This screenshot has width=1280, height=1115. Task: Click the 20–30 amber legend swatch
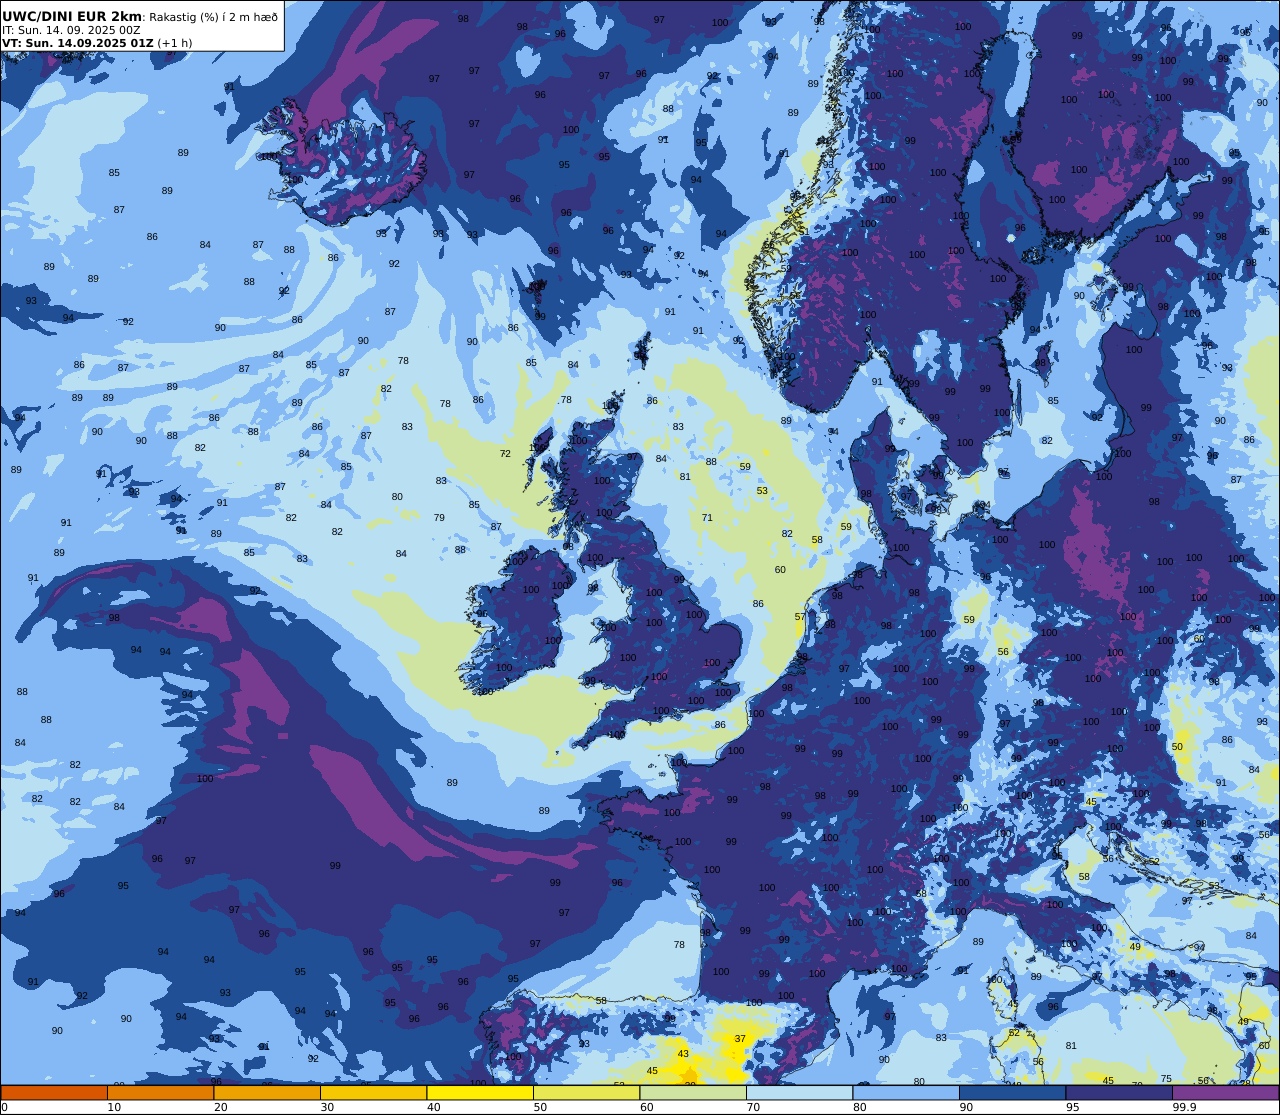point(267,1093)
